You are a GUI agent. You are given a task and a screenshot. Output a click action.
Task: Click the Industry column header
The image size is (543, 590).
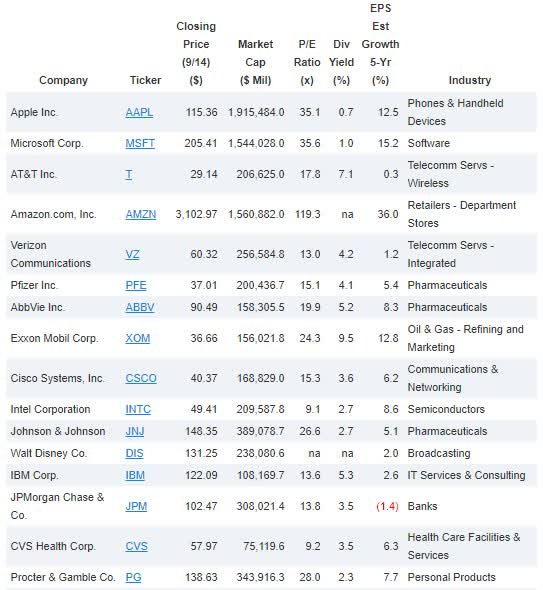coord(470,80)
